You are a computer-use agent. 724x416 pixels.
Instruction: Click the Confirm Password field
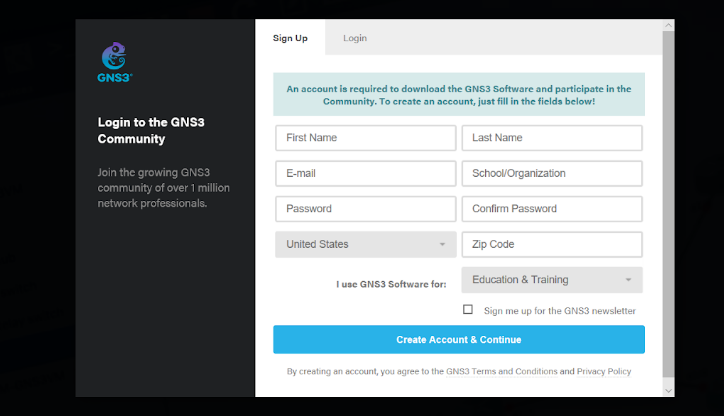pos(552,209)
